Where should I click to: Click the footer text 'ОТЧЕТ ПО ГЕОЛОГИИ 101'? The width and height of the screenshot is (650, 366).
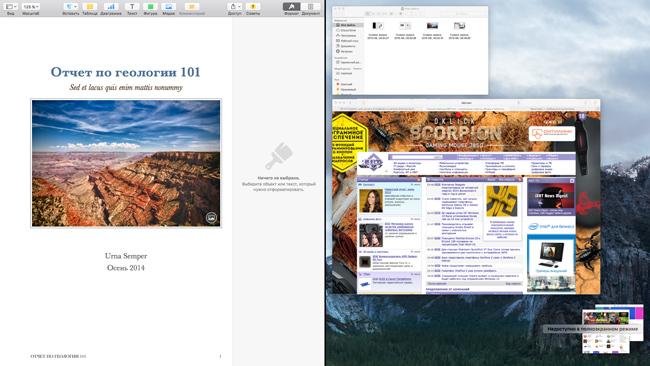[x=58, y=356]
